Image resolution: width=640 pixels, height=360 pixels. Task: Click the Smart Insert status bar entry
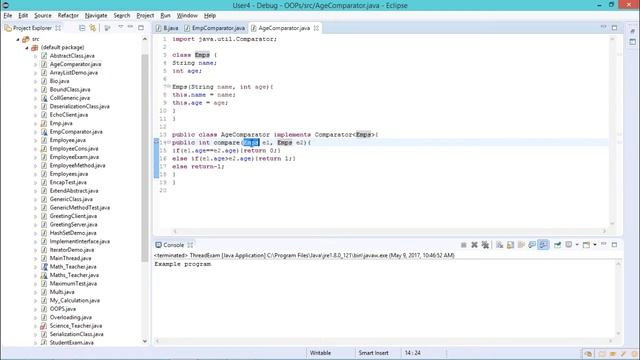point(373,353)
